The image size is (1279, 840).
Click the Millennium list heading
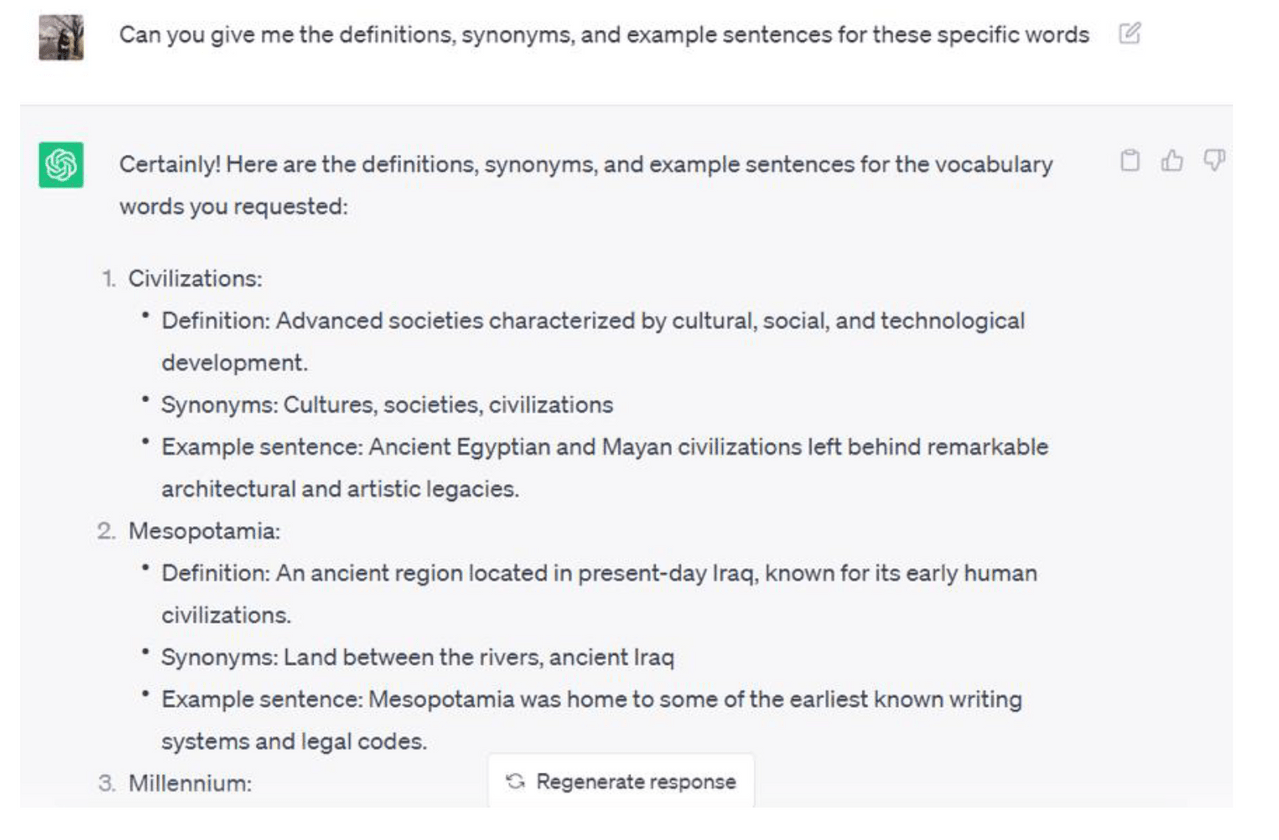pyautogui.click(x=190, y=783)
